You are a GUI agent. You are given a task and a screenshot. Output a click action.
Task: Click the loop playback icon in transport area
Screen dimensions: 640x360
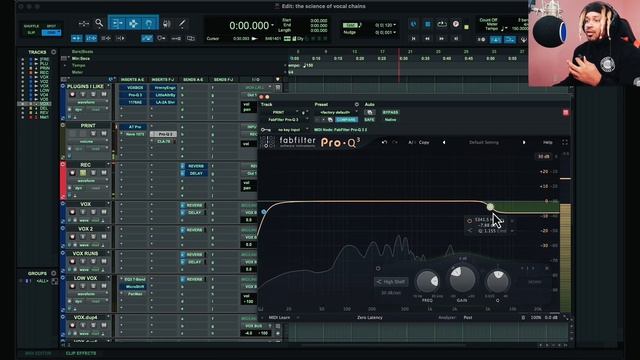442,24
